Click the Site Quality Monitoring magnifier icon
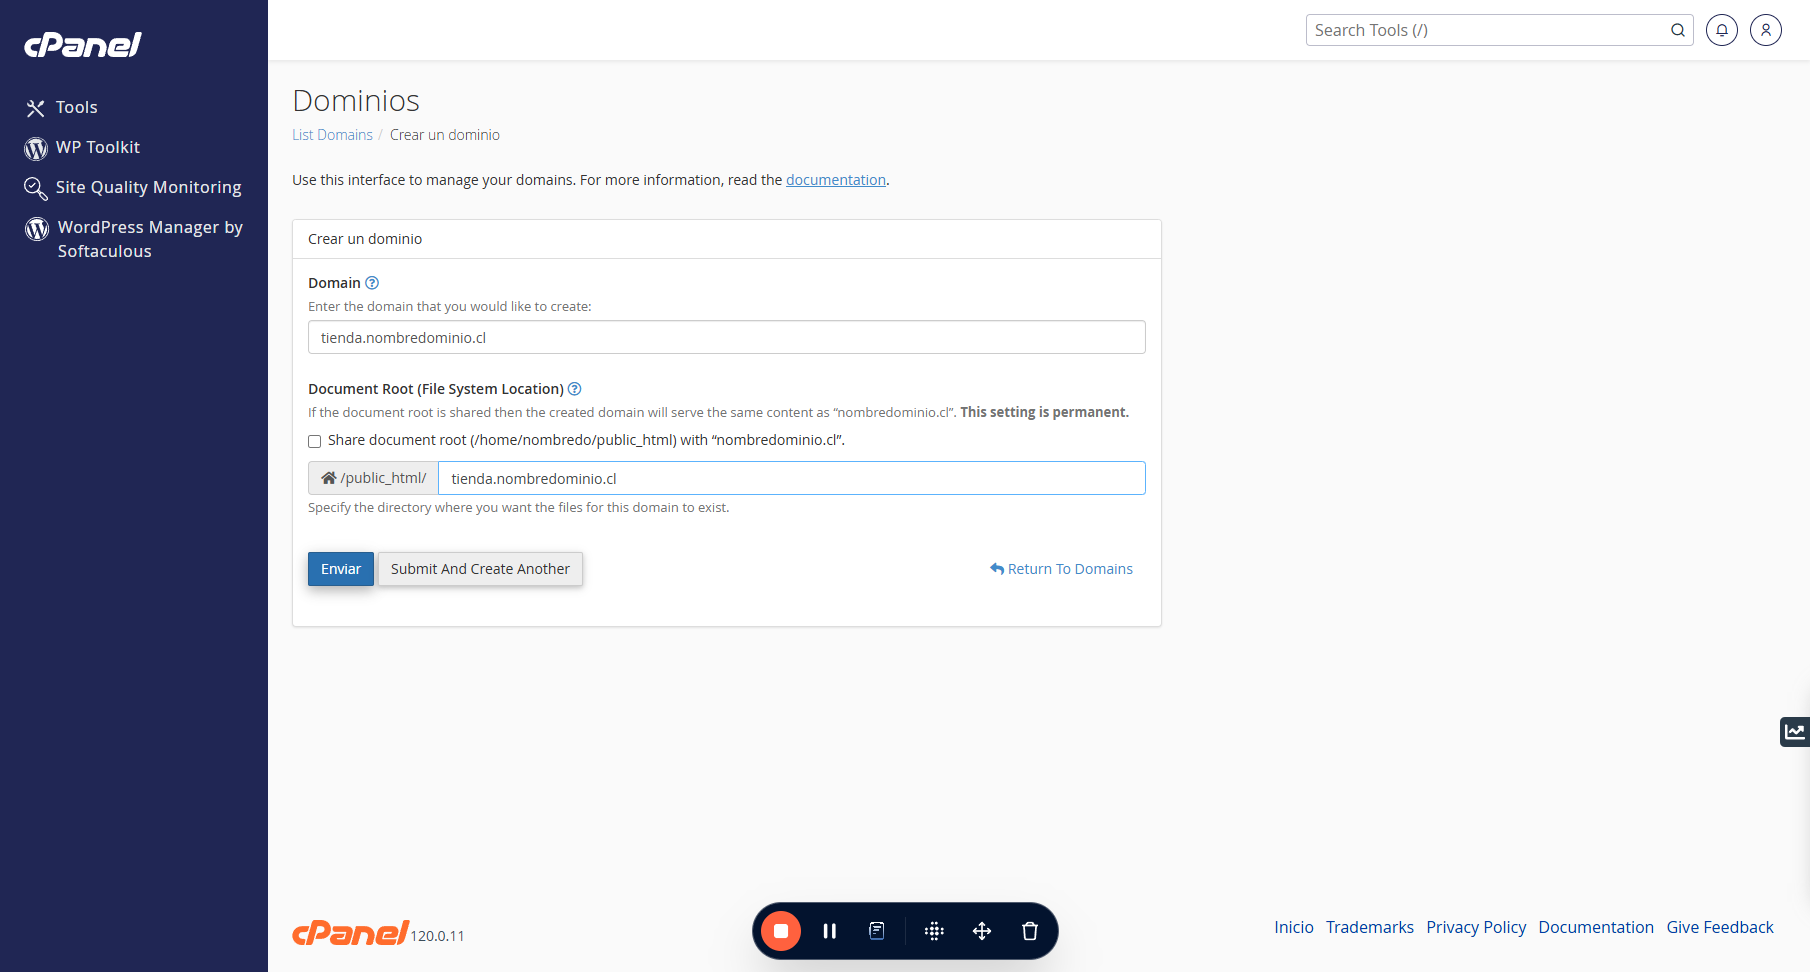The image size is (1810, 972). (36, 188)
